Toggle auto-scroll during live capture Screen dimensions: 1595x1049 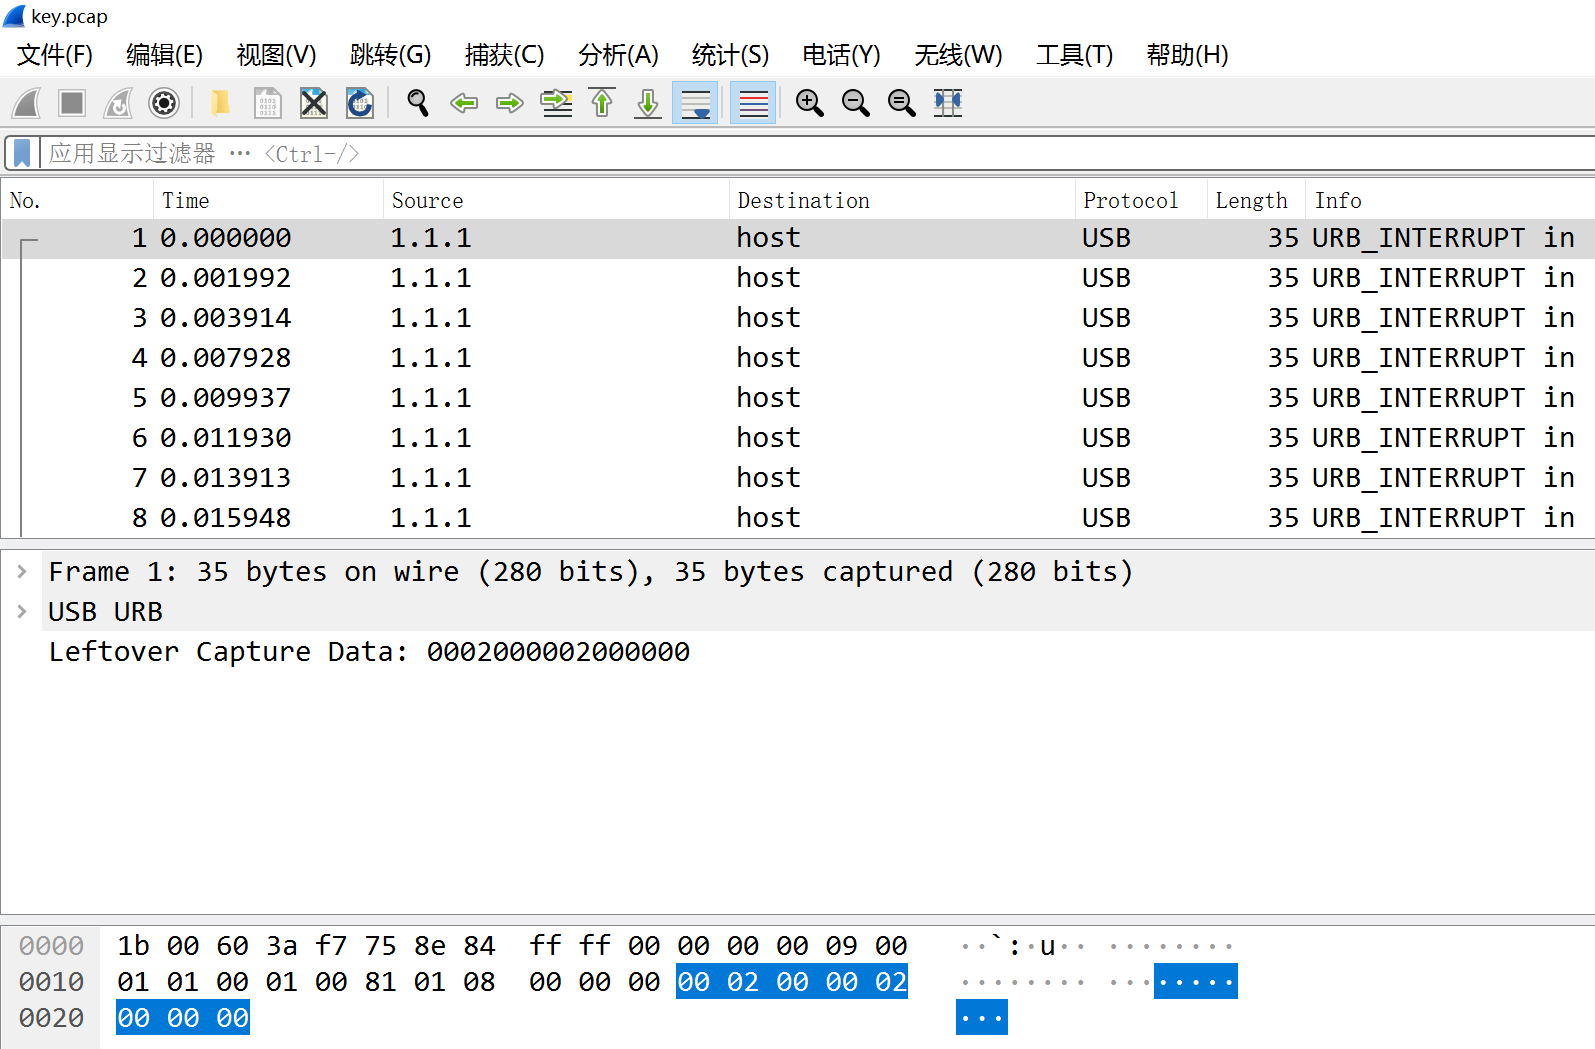[695, 103]
